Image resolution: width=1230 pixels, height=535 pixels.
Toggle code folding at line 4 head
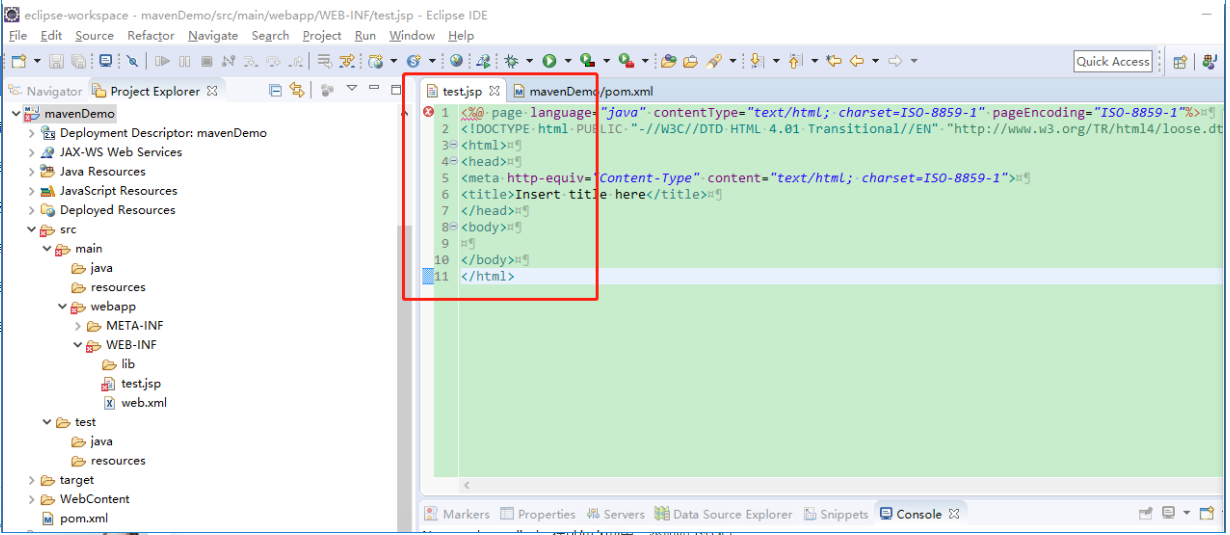pyautogui.click(x=454, y=161)
